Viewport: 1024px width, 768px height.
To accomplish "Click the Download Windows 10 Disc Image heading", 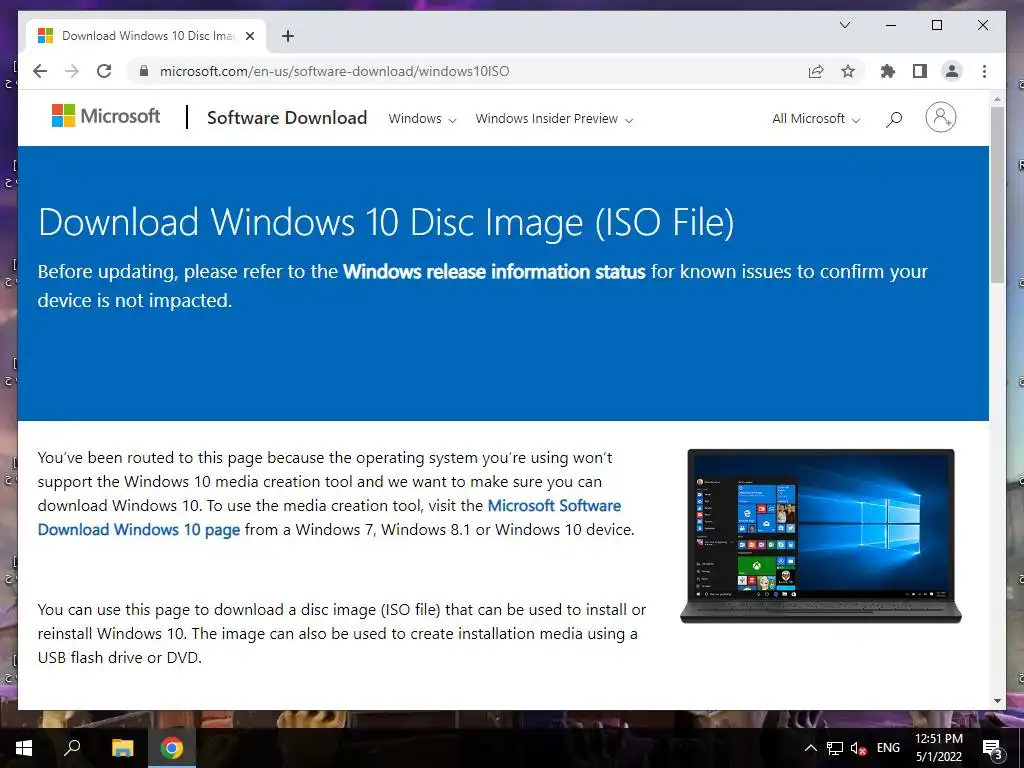I will coord(386,222).
